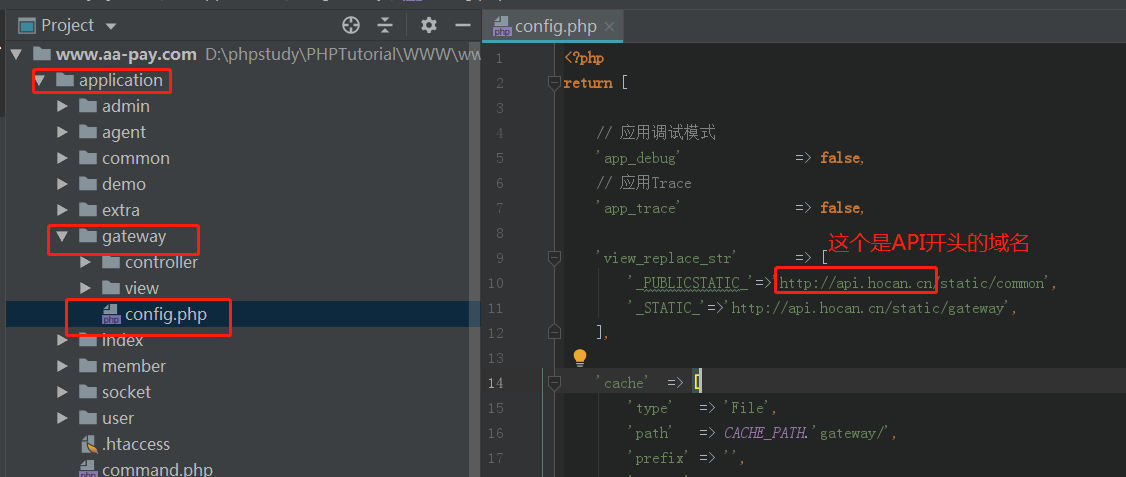1126x477 pixels.
Task: Click the config.php PHP file icon in tree
Action: pyautogui.click(x=111, y=314)
